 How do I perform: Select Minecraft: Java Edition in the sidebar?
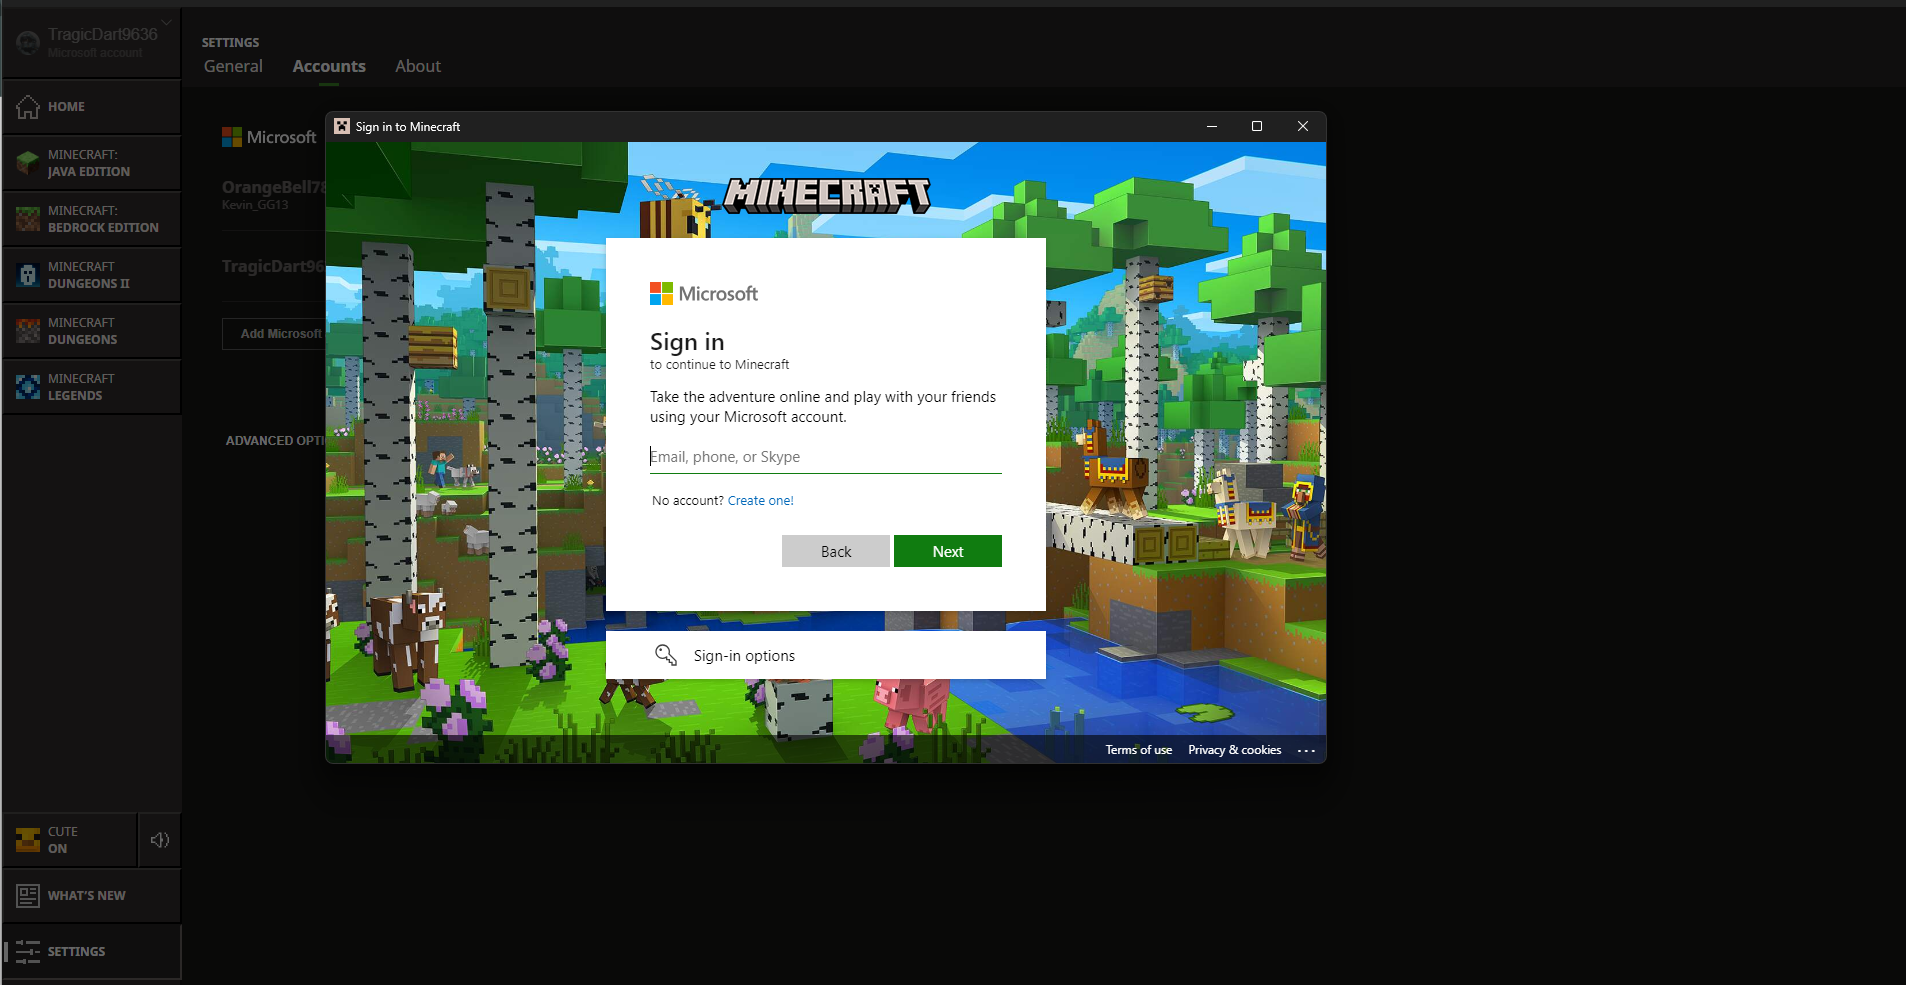91,163
